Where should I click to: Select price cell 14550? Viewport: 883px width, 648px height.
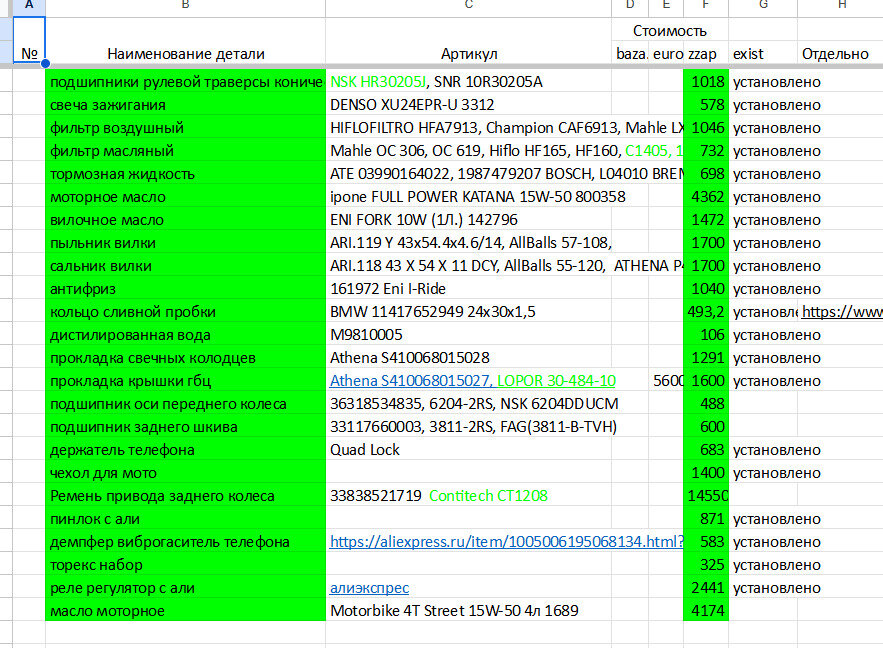click(706, 496)
